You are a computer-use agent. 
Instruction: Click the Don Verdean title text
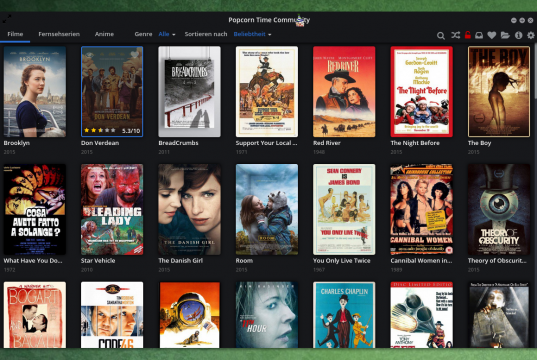(x=100, y=143)
